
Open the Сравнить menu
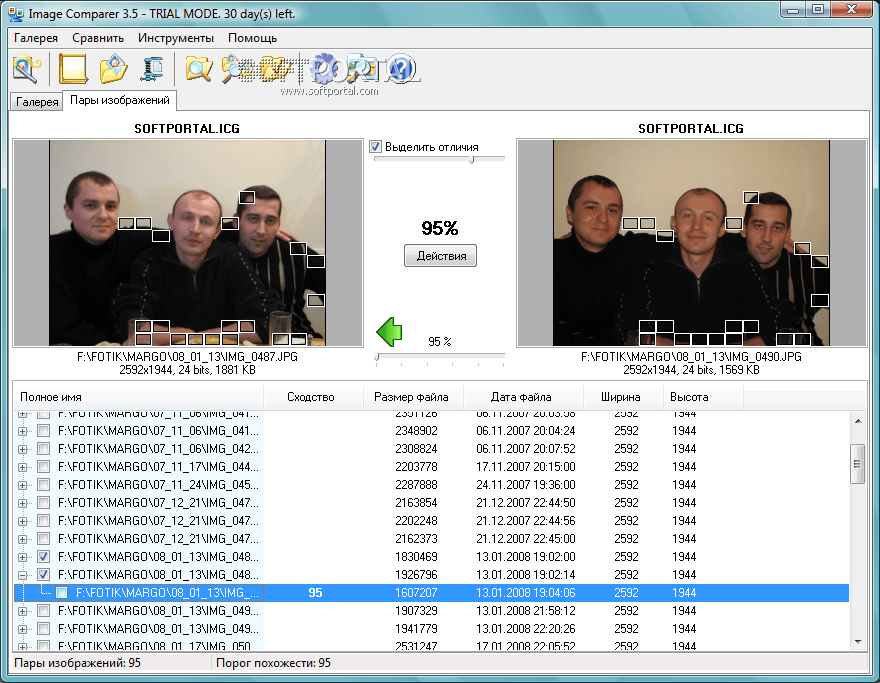coord(98,38)
